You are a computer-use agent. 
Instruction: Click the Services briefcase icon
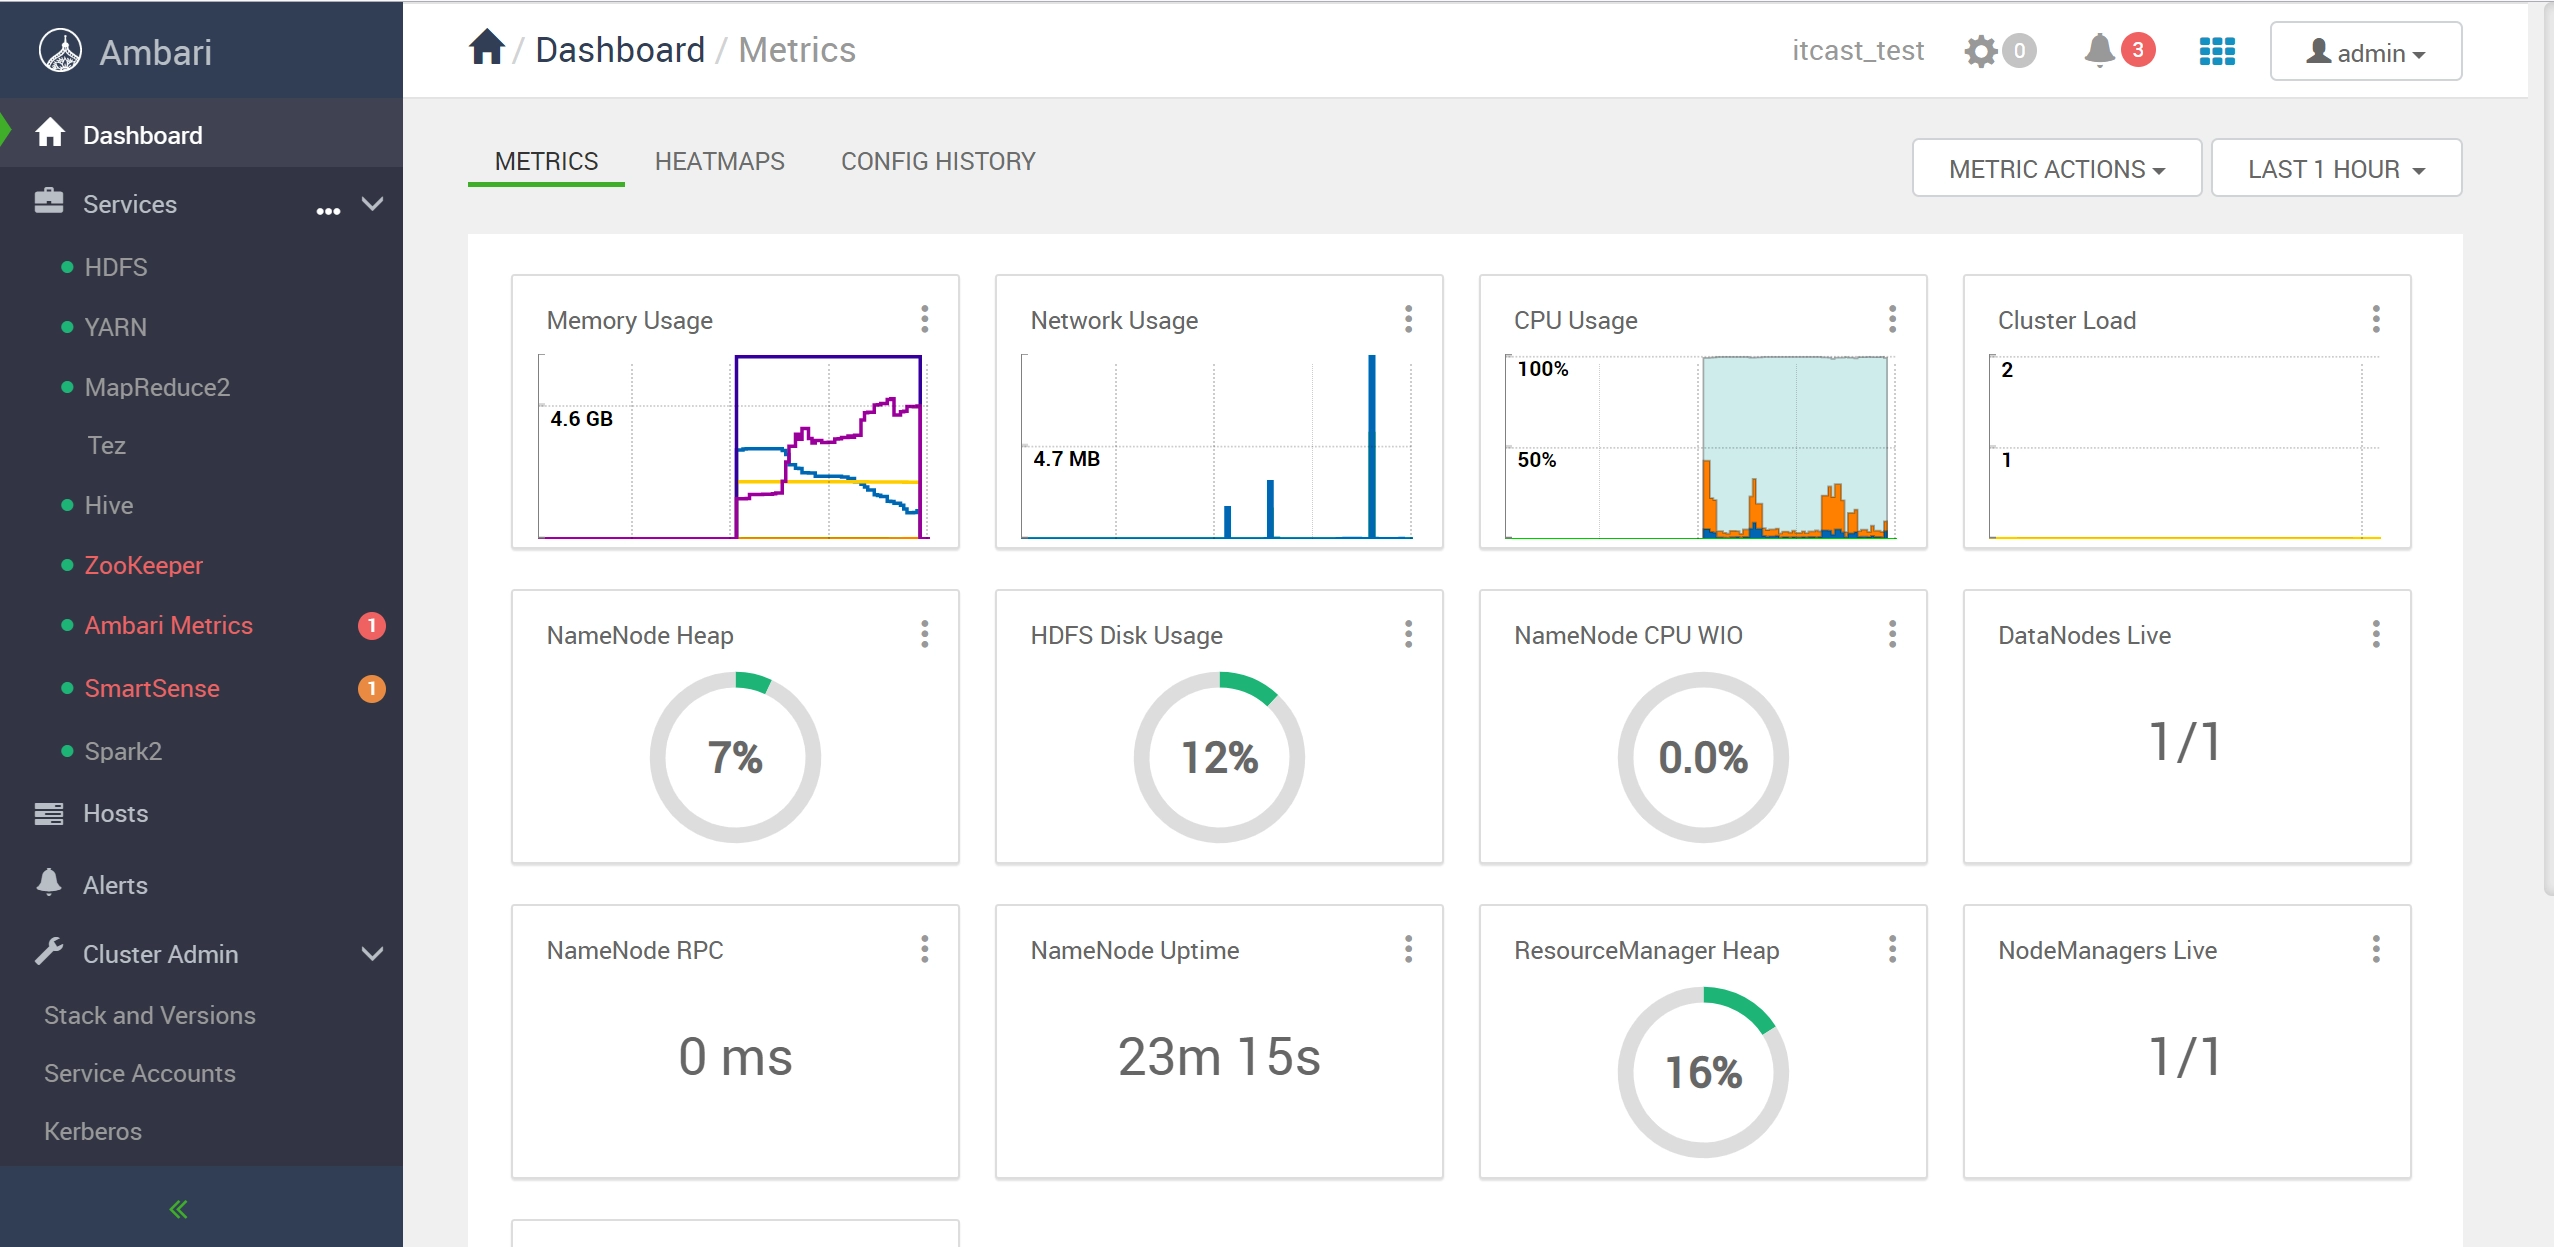(48, 202)
